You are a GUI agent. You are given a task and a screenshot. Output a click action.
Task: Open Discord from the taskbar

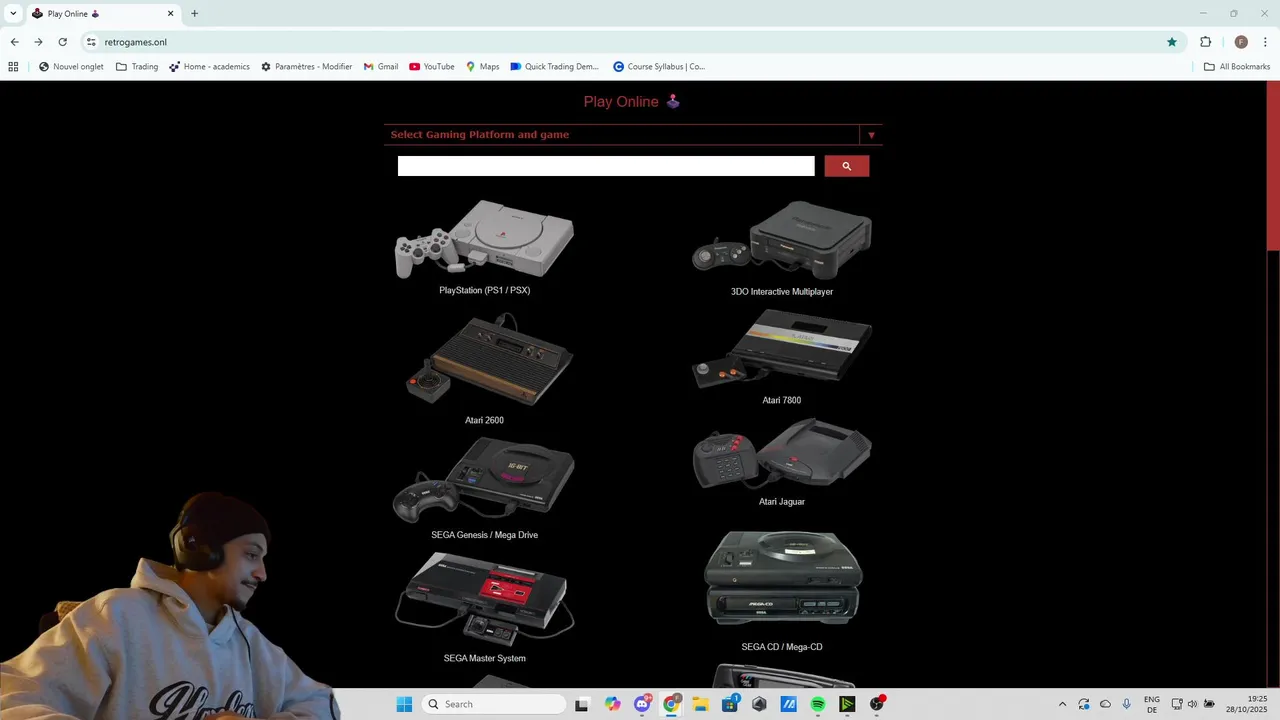click(642, 704)
